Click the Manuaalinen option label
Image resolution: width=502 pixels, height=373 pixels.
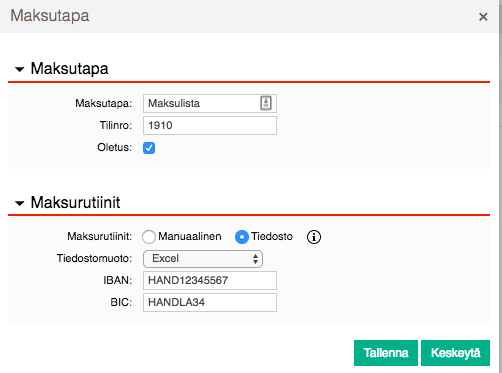[190, 236]
